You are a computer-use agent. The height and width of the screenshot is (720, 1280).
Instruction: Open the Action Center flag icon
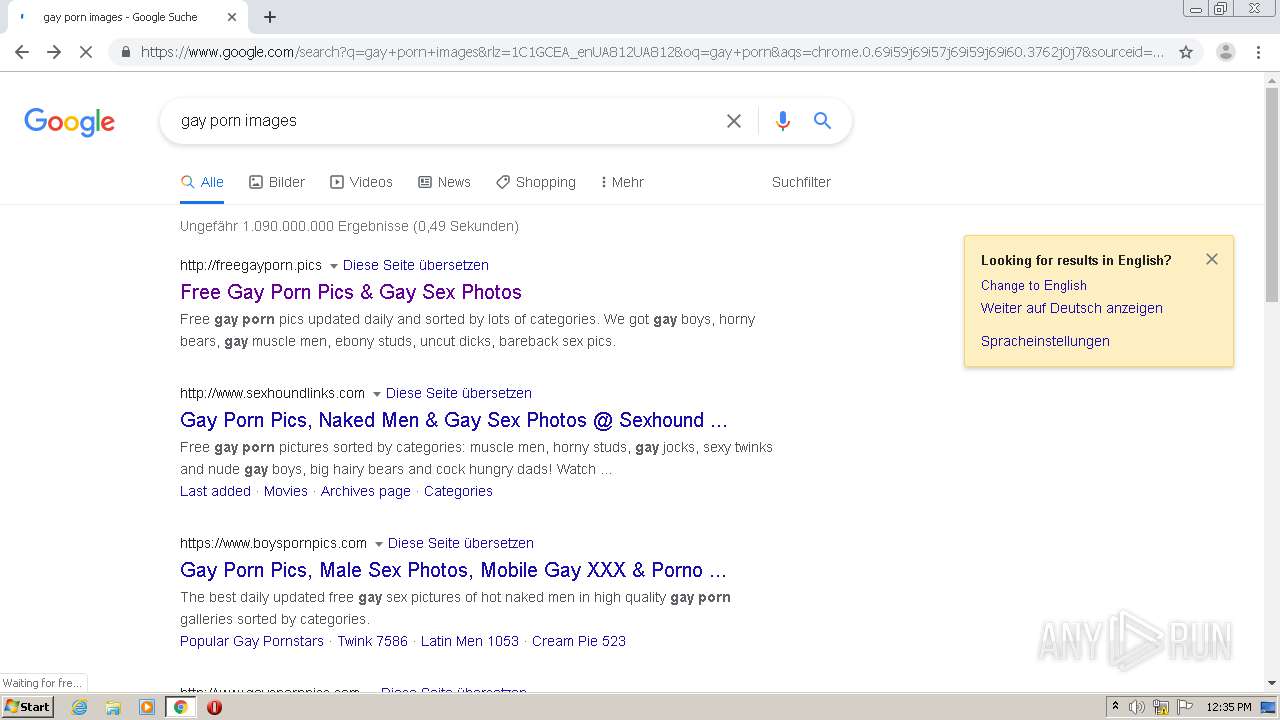click(x=1184, y=707)
